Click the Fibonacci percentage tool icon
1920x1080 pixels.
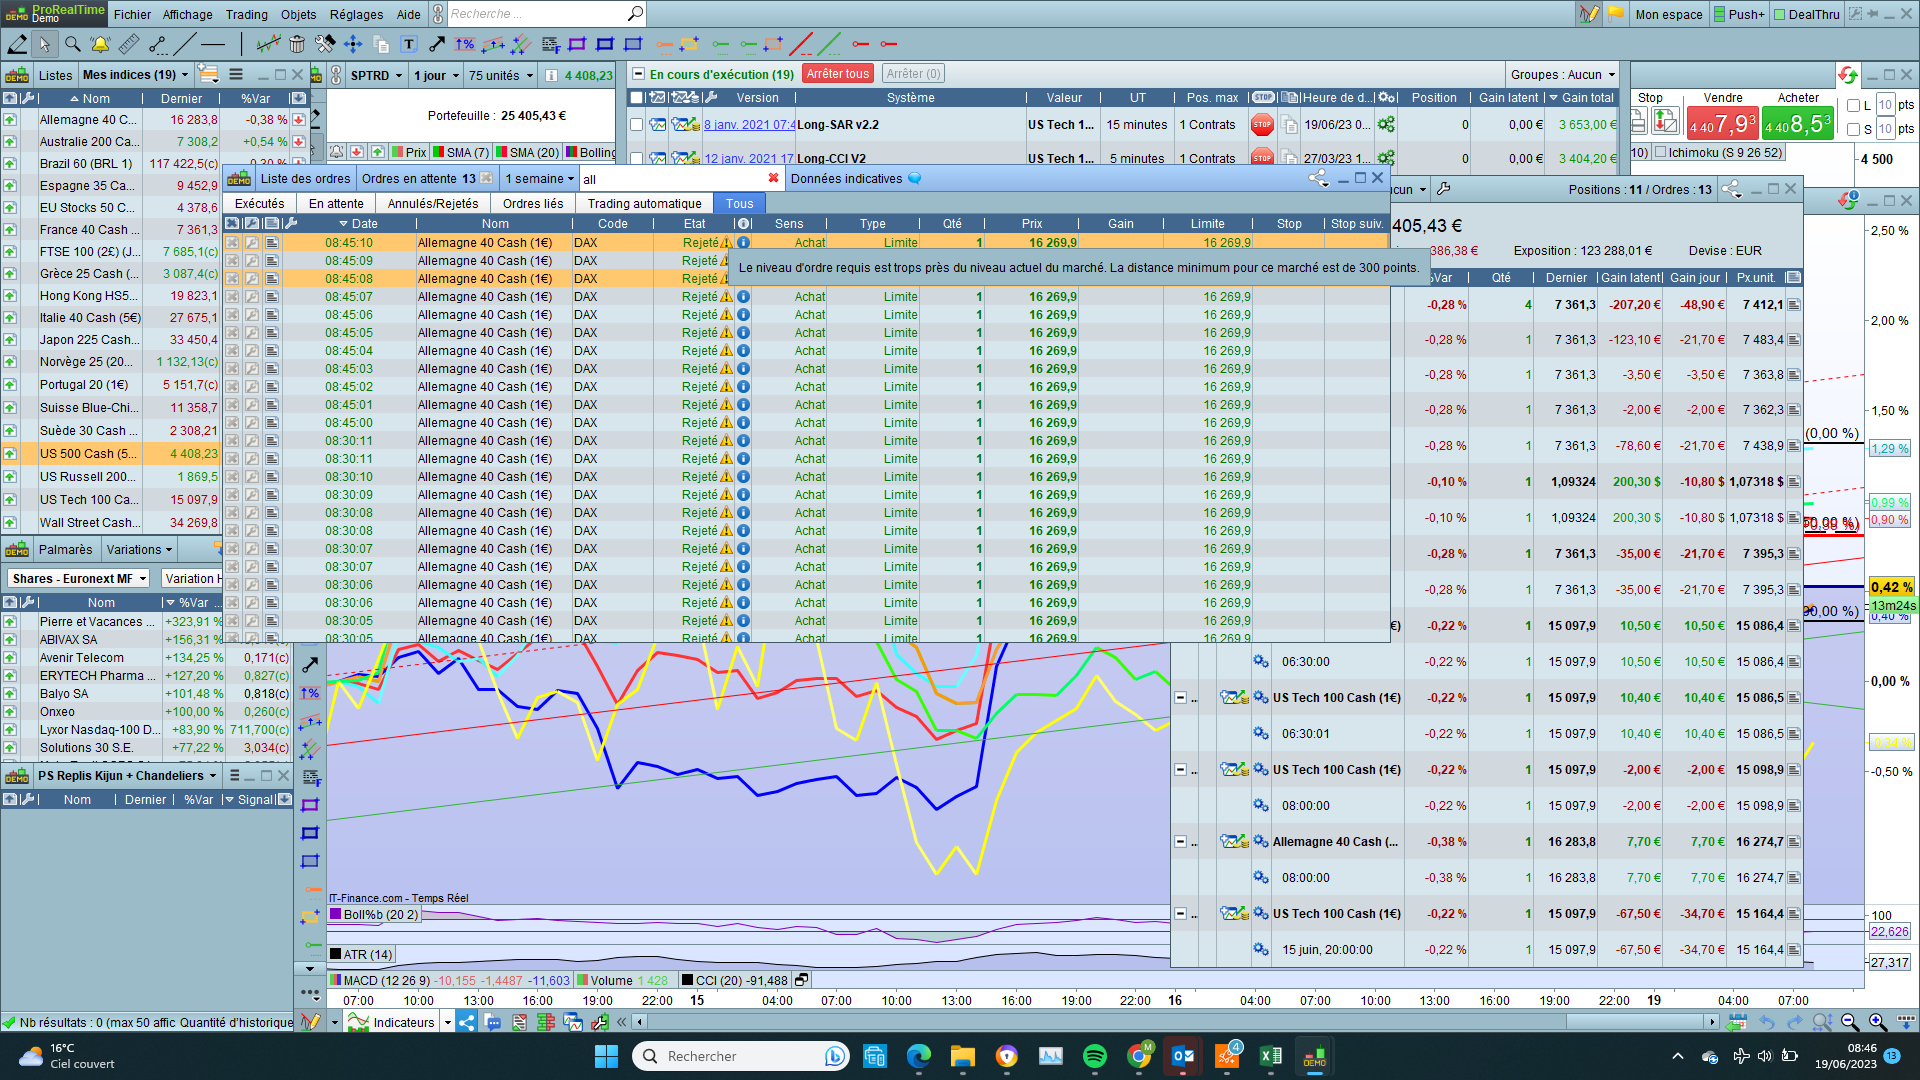[x=465, y=44]
